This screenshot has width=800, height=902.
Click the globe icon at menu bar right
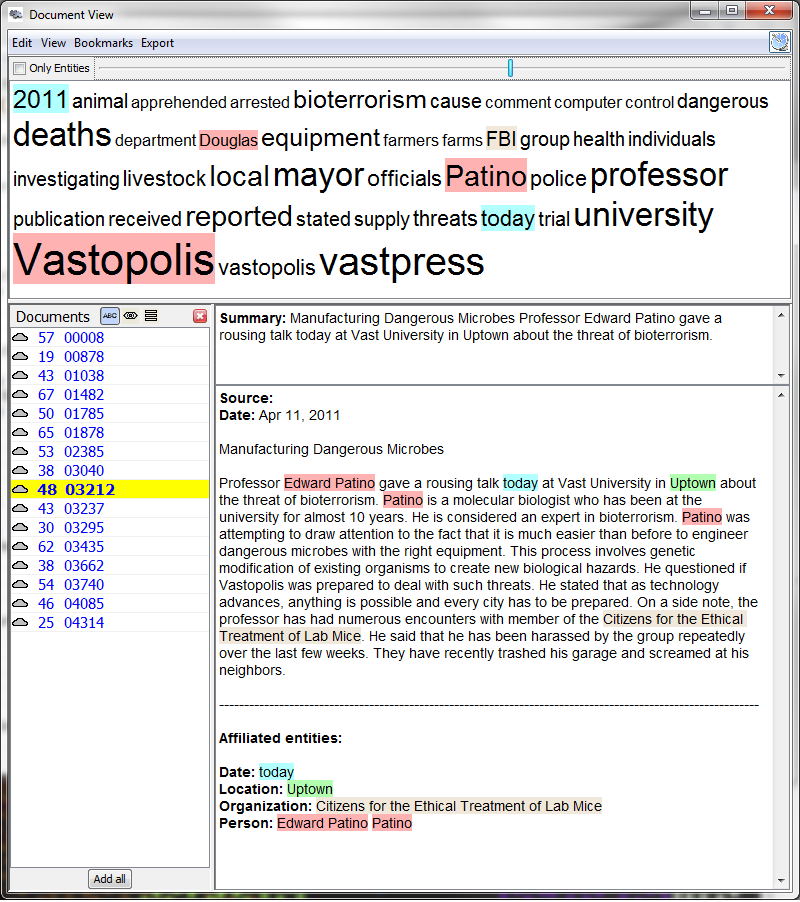coord(779,42)
